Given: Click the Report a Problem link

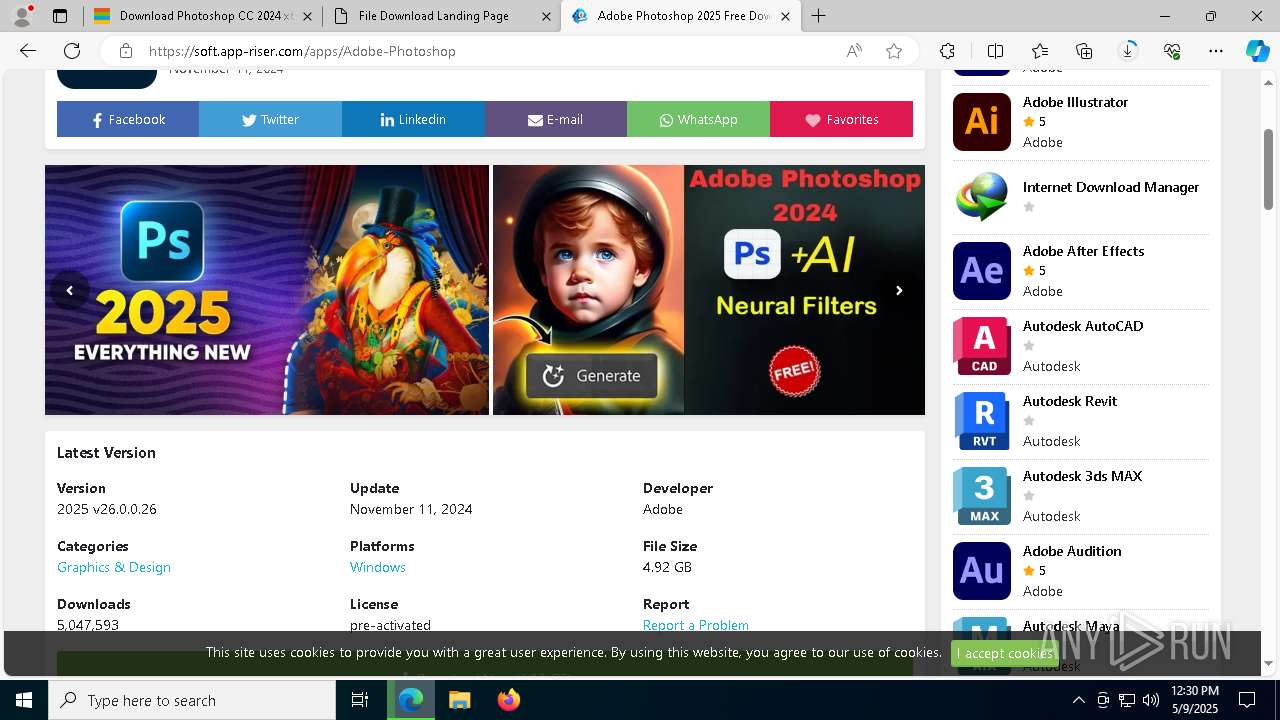Looking at the screenshot, I should pyautogui.click(x=696, y=625).
